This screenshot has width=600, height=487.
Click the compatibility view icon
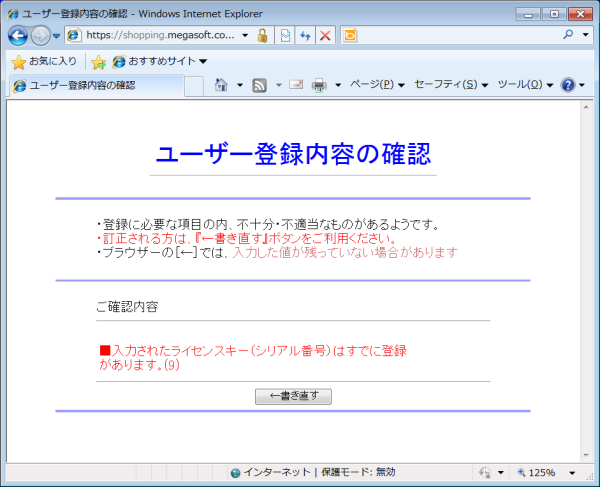pyautogui.click(x=284, y=35)
